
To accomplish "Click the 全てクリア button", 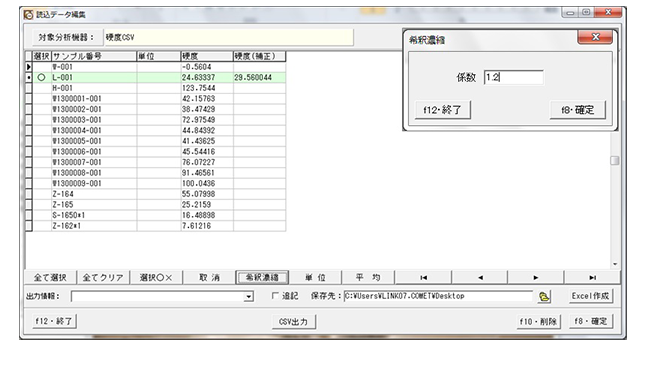I will pyautogui.click(x=103, y=278).
